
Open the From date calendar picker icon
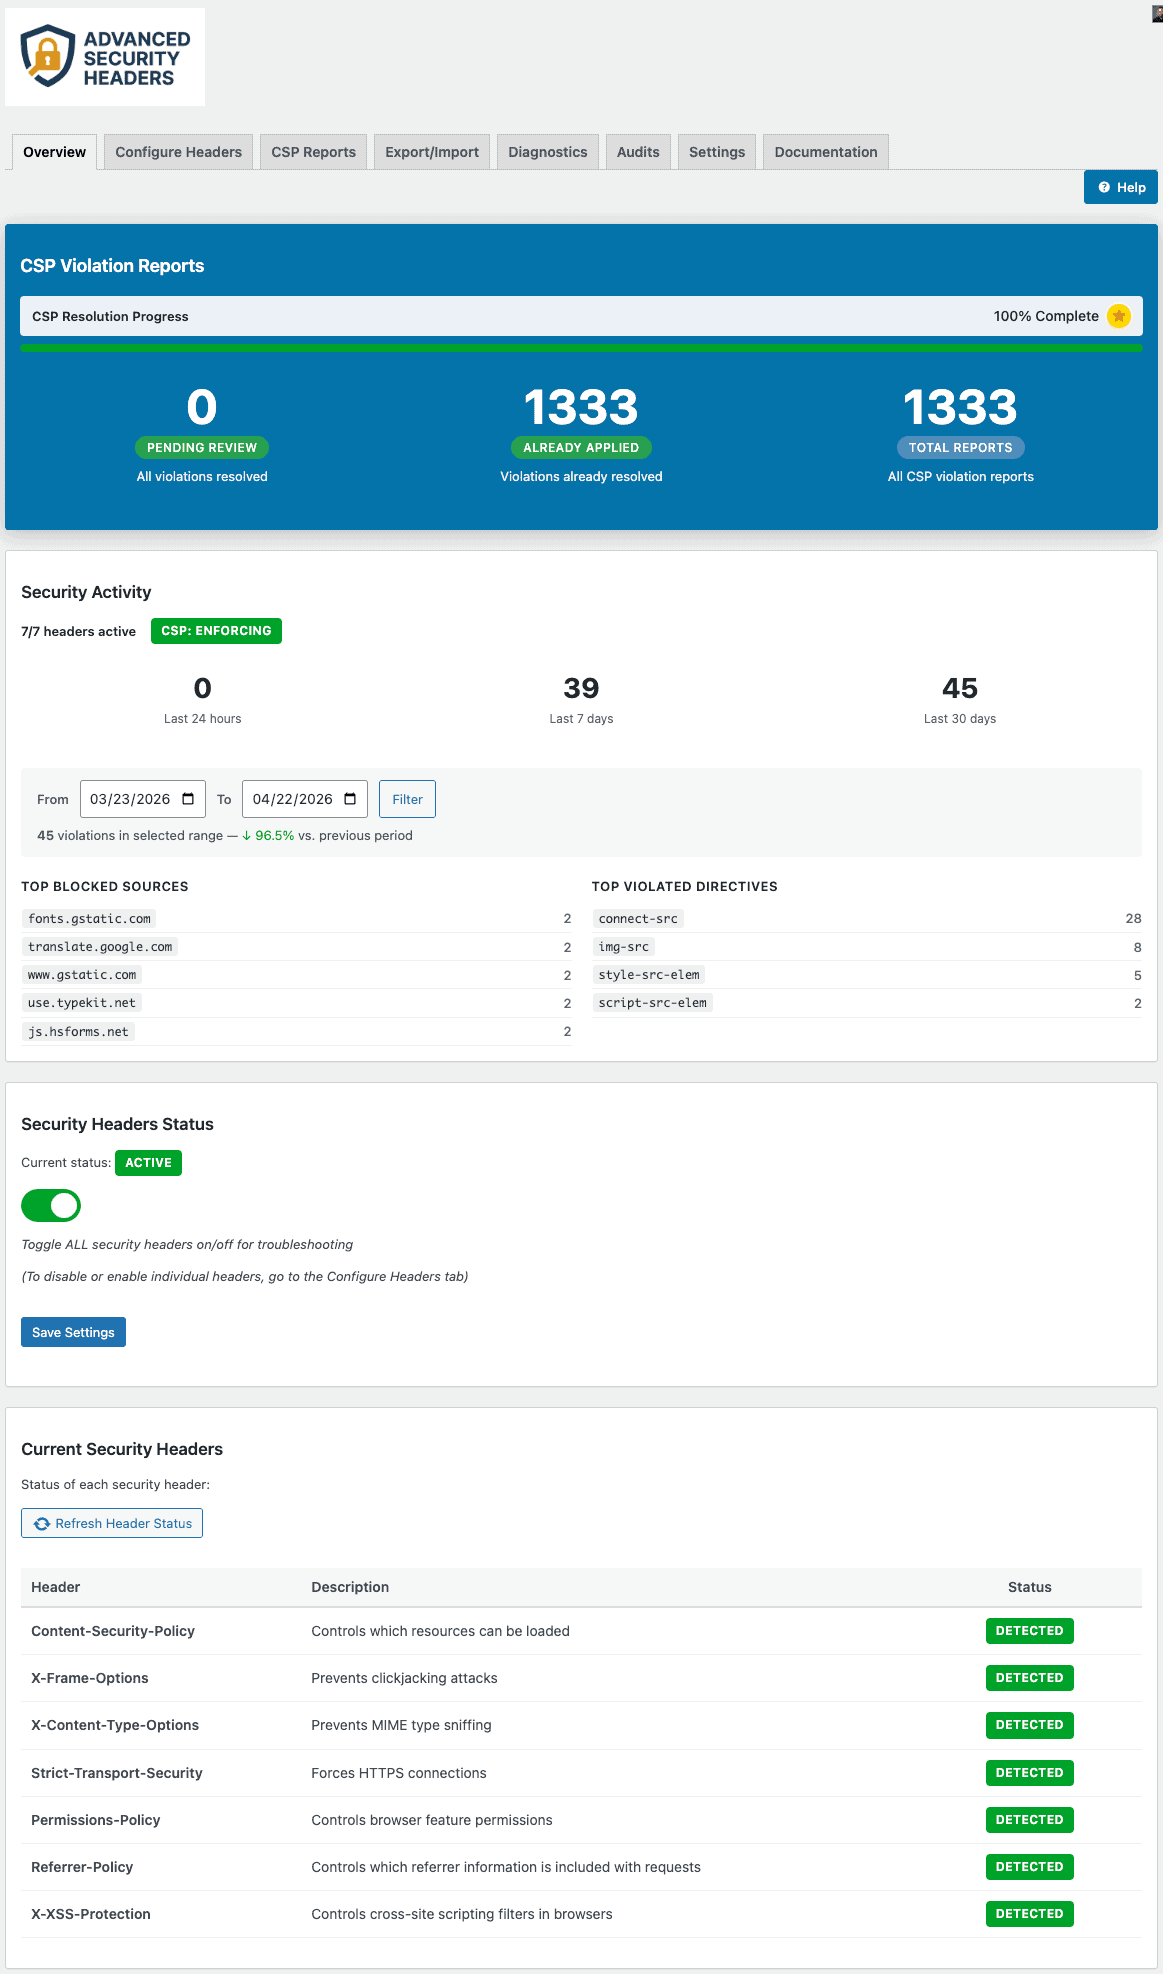[188, 799]
